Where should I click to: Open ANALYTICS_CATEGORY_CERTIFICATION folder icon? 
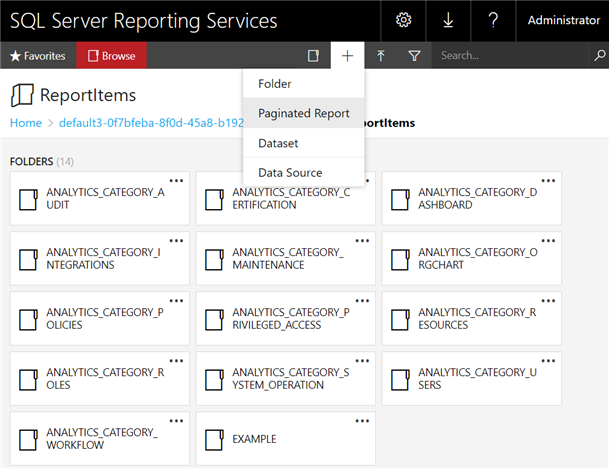(x=214, y=199)
